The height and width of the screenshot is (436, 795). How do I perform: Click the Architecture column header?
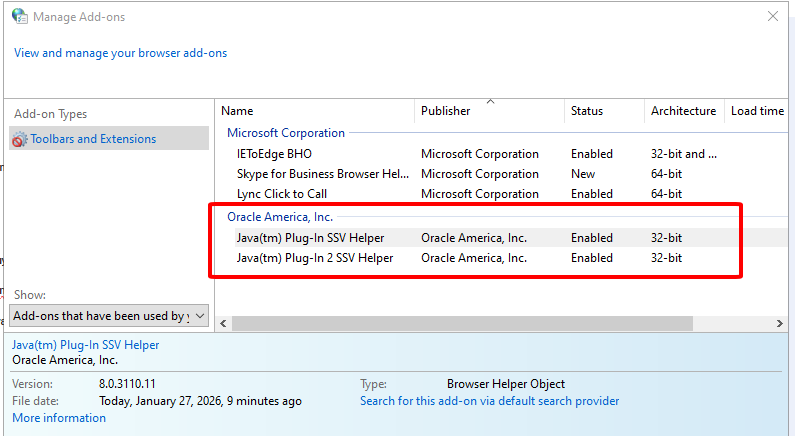tap(683, 111)
